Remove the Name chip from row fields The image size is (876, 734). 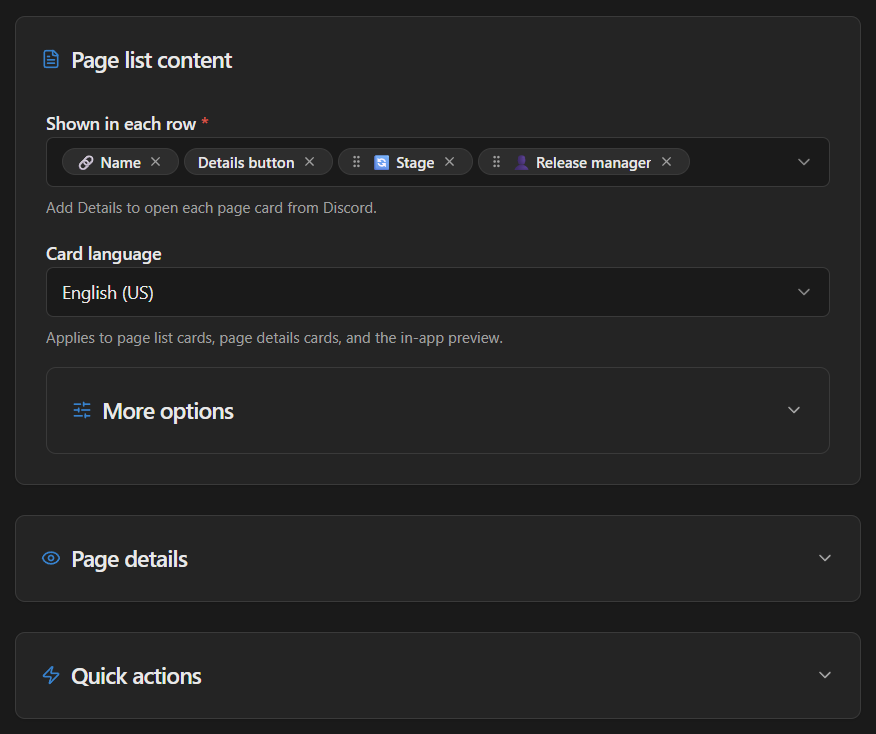coord(155,162)
